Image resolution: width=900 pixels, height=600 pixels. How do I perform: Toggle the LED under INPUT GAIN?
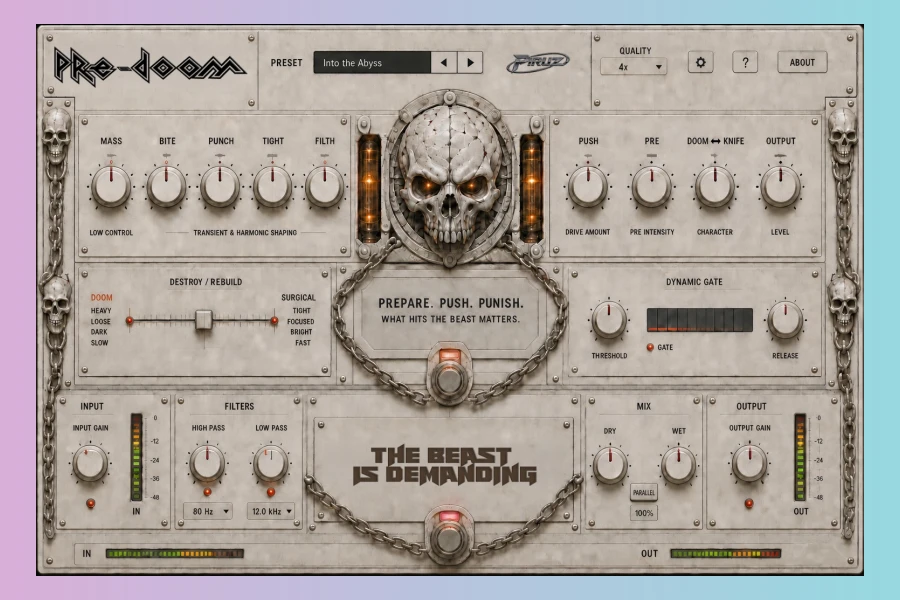pyautogui.click(x=90, y=504)
